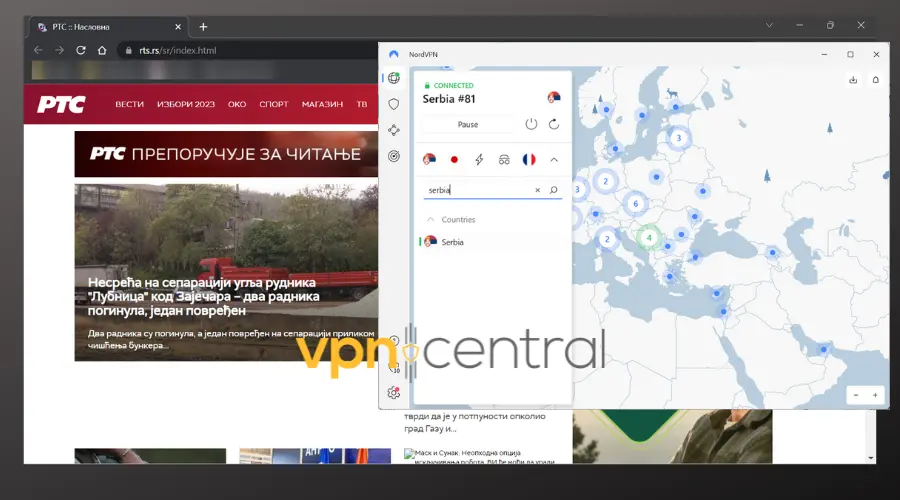Collapse the Countries list section
This screenshot has width=900, height=500.
tap(430, 219)
